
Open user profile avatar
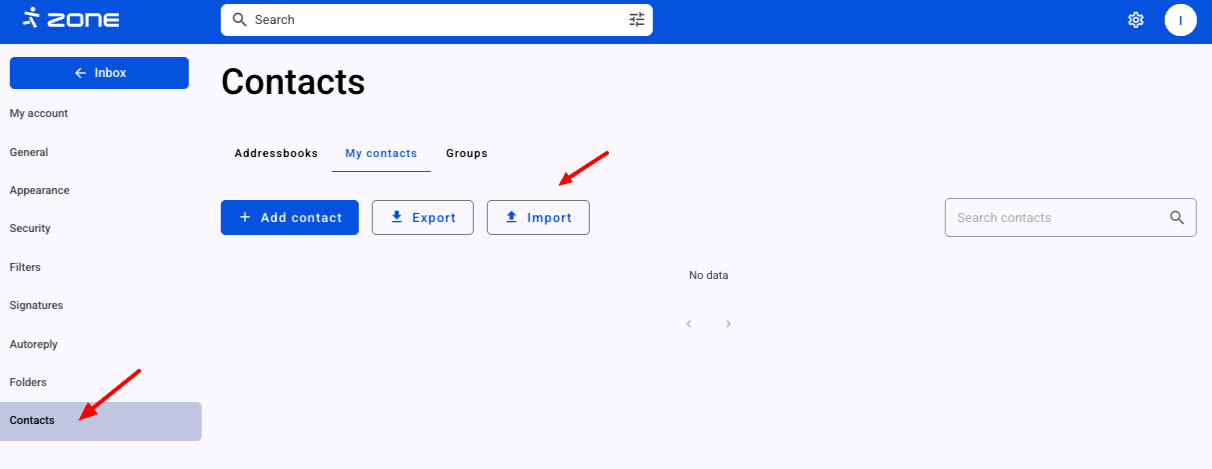[1180, 20]
